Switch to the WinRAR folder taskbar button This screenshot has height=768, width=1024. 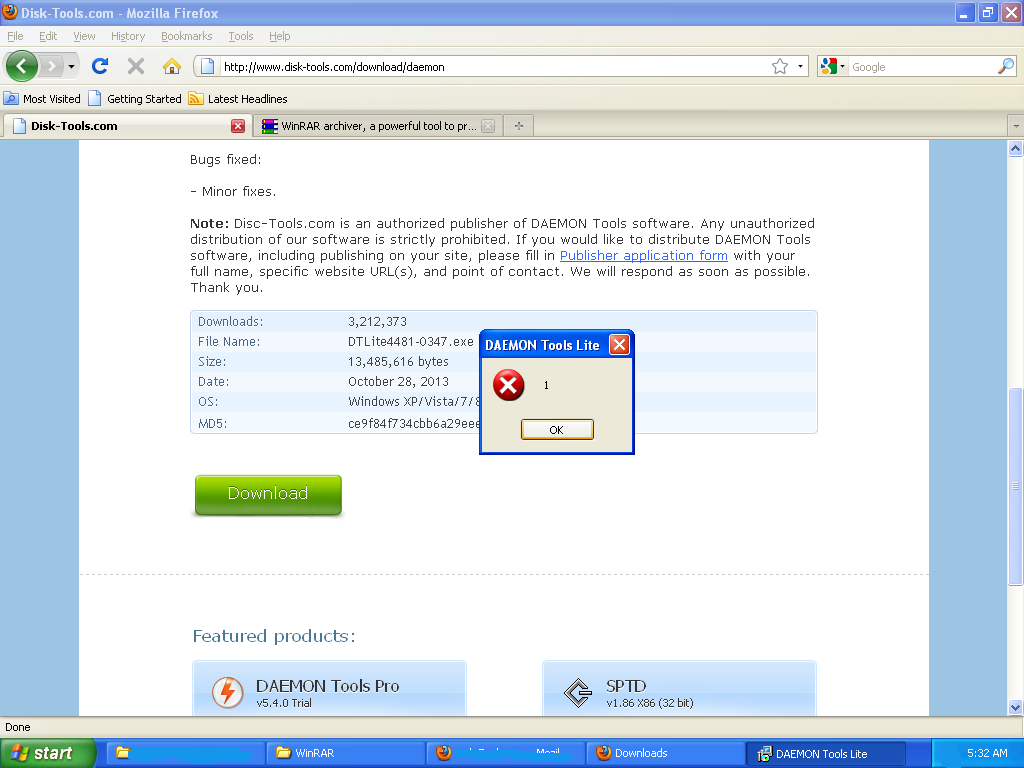coord(345,753)
